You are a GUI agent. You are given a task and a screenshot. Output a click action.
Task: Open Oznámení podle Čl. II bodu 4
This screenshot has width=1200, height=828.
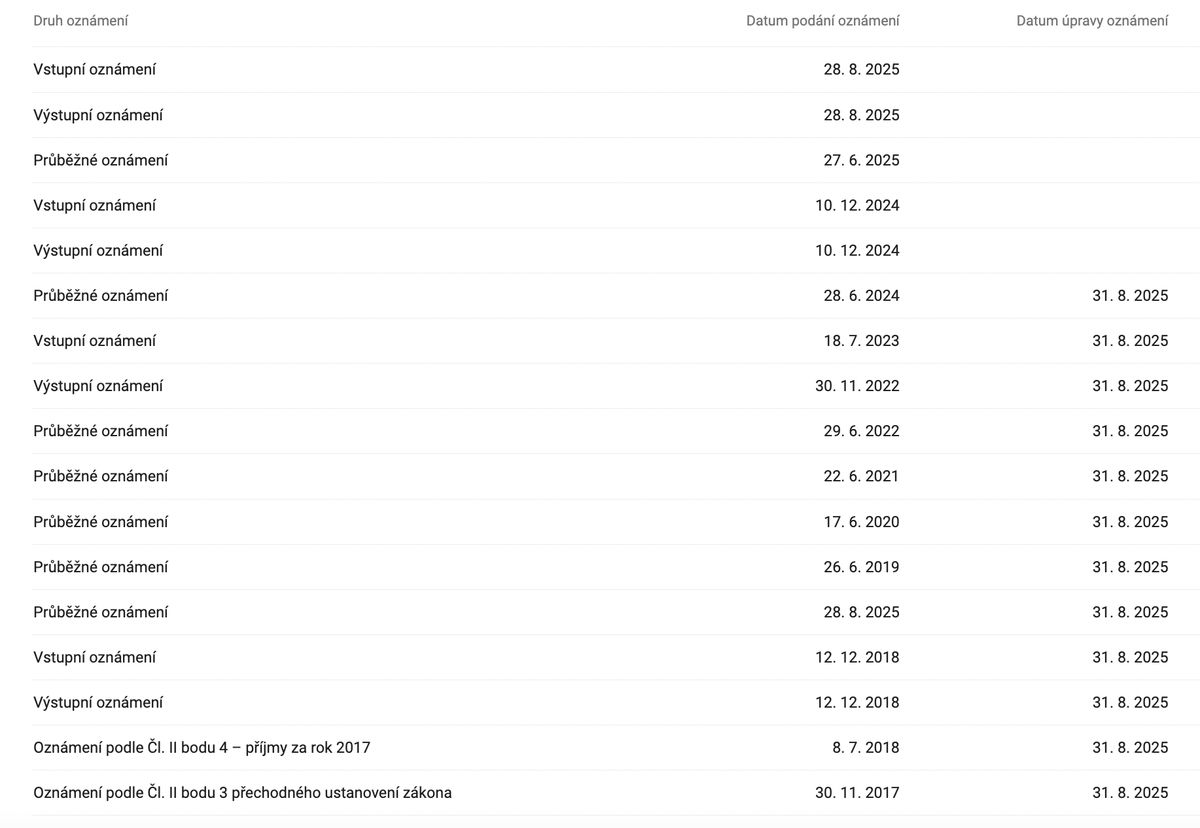[x=202, y=748]
